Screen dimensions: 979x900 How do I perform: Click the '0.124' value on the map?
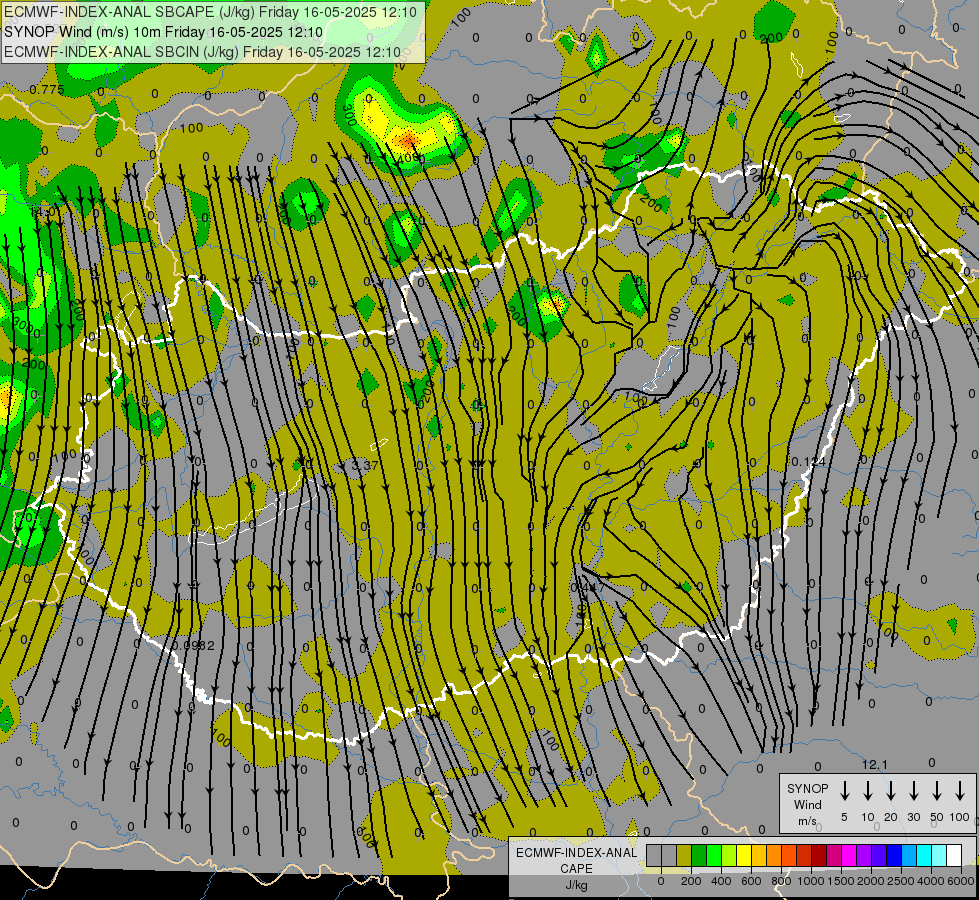(x=808, y=462)
